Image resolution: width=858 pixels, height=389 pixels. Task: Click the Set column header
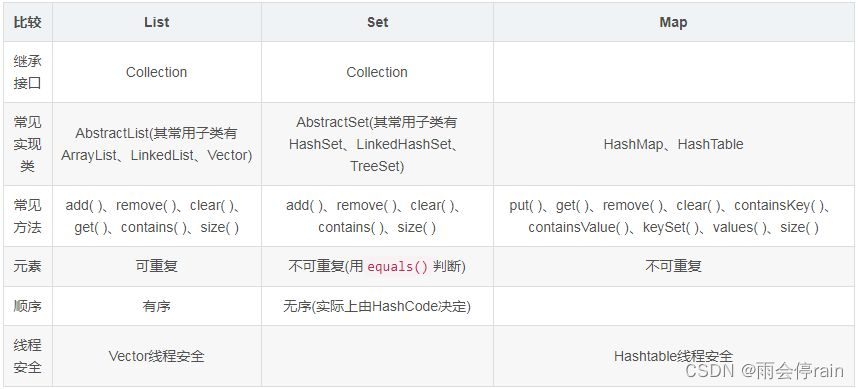[x=377, y=22]
